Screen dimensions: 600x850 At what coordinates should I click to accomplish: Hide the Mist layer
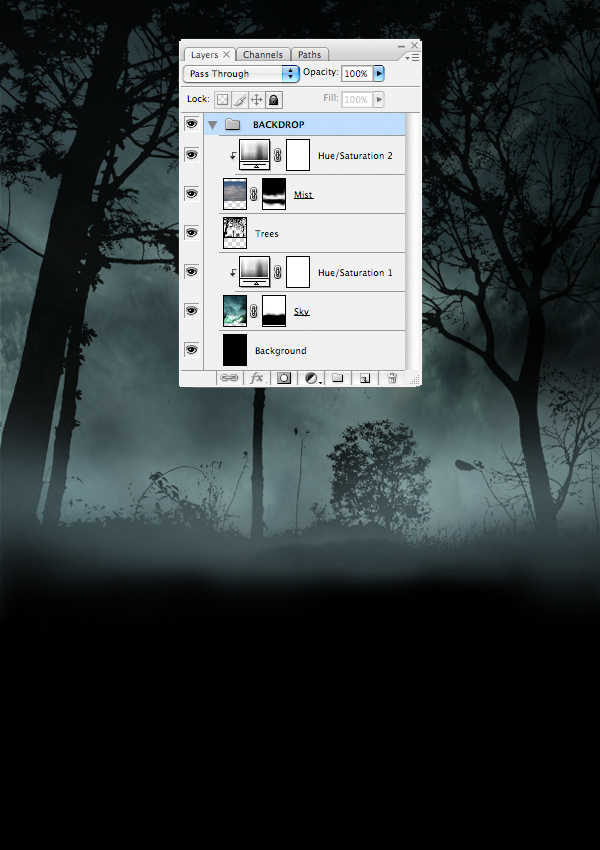191,194
